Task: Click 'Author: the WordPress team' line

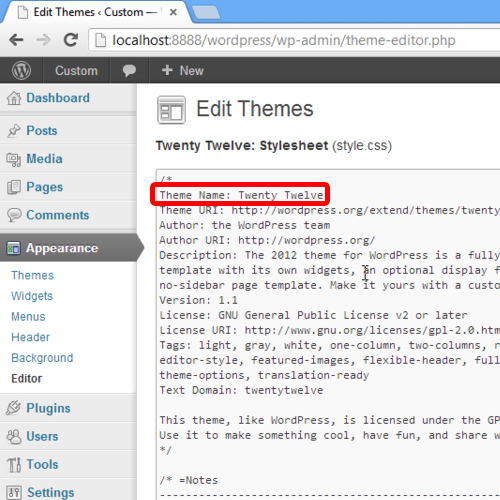Action: (244, 225)
